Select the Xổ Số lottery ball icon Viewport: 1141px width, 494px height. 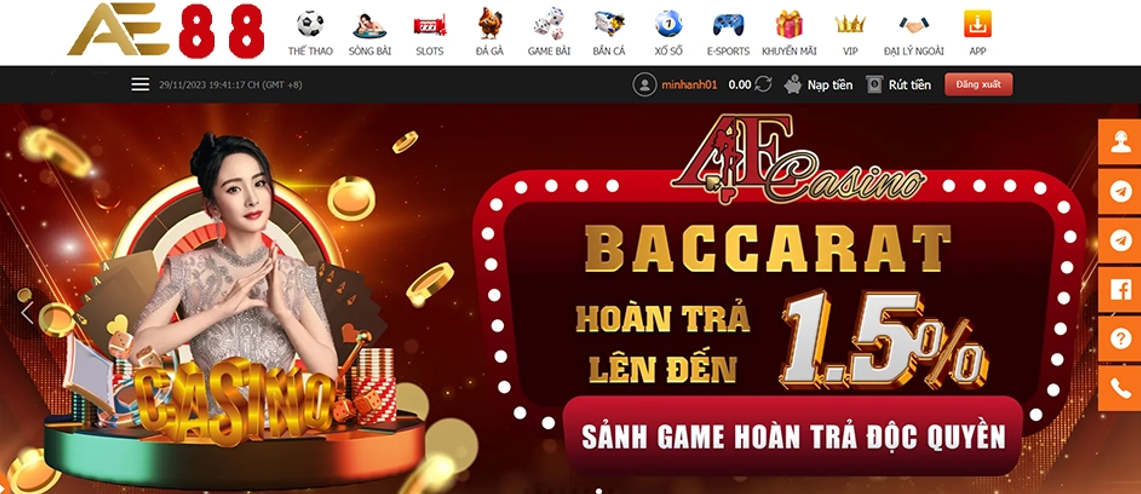point(668,24)
